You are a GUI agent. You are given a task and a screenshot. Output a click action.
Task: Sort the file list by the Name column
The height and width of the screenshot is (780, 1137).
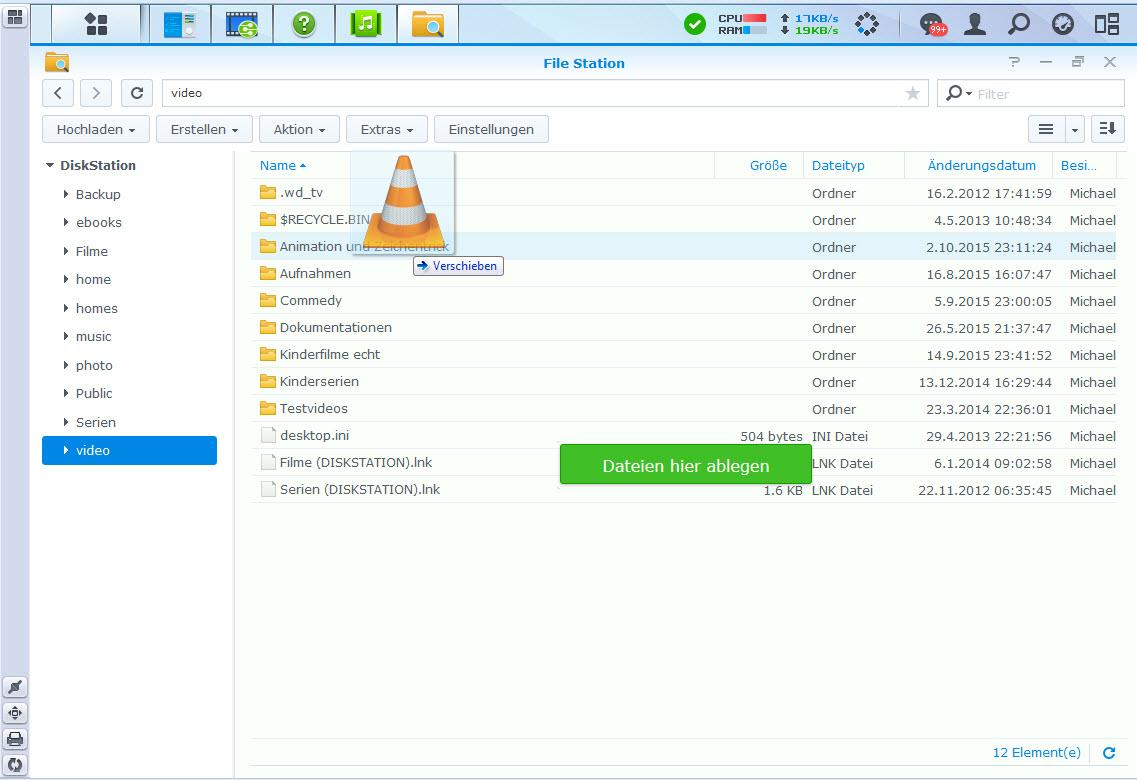pos(278,166)
